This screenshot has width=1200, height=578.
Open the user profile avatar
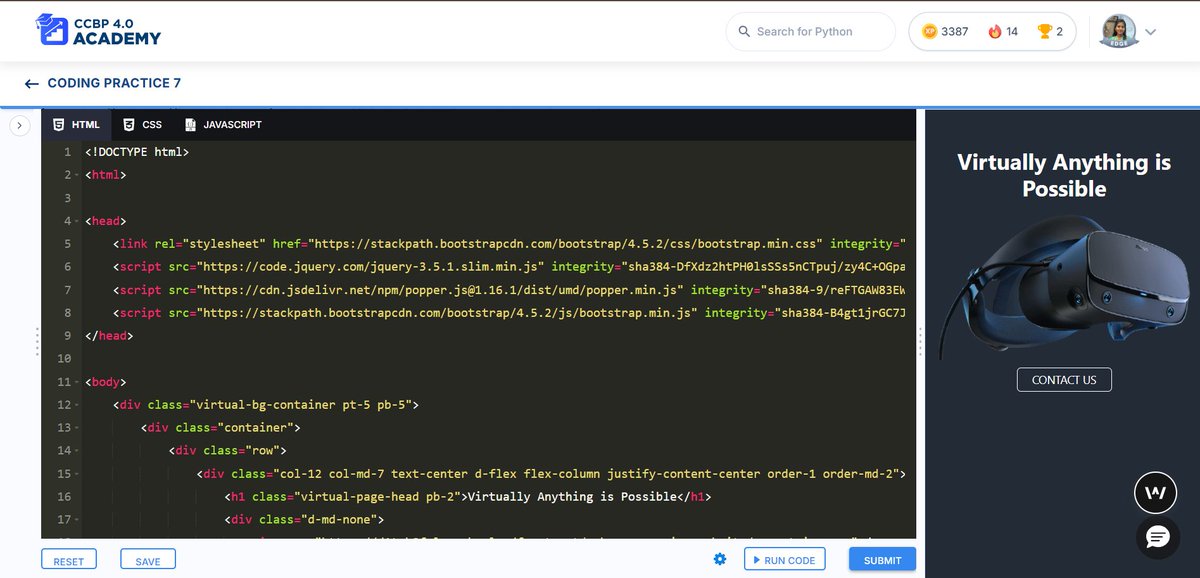pos(1119,31)
